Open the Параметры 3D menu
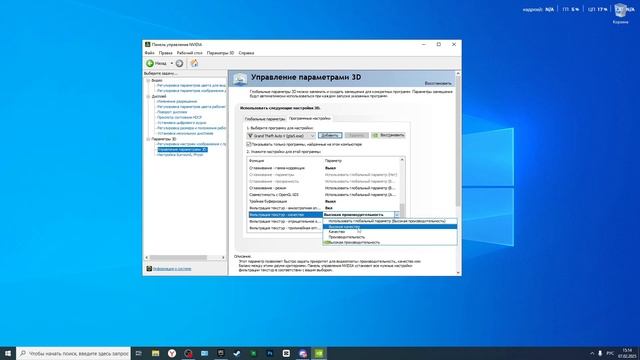 tap(220, 53)
